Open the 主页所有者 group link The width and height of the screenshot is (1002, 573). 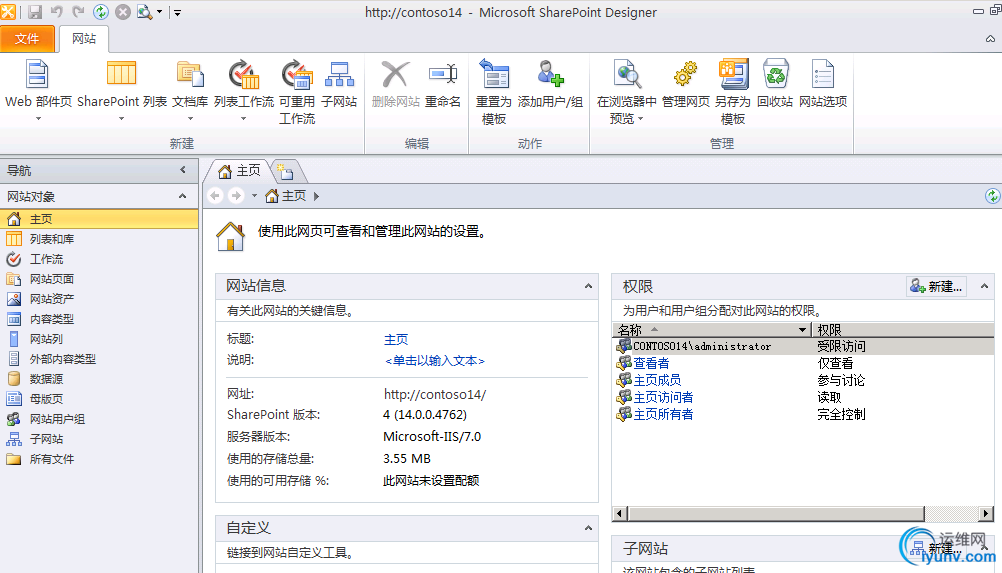coord(663,415)
